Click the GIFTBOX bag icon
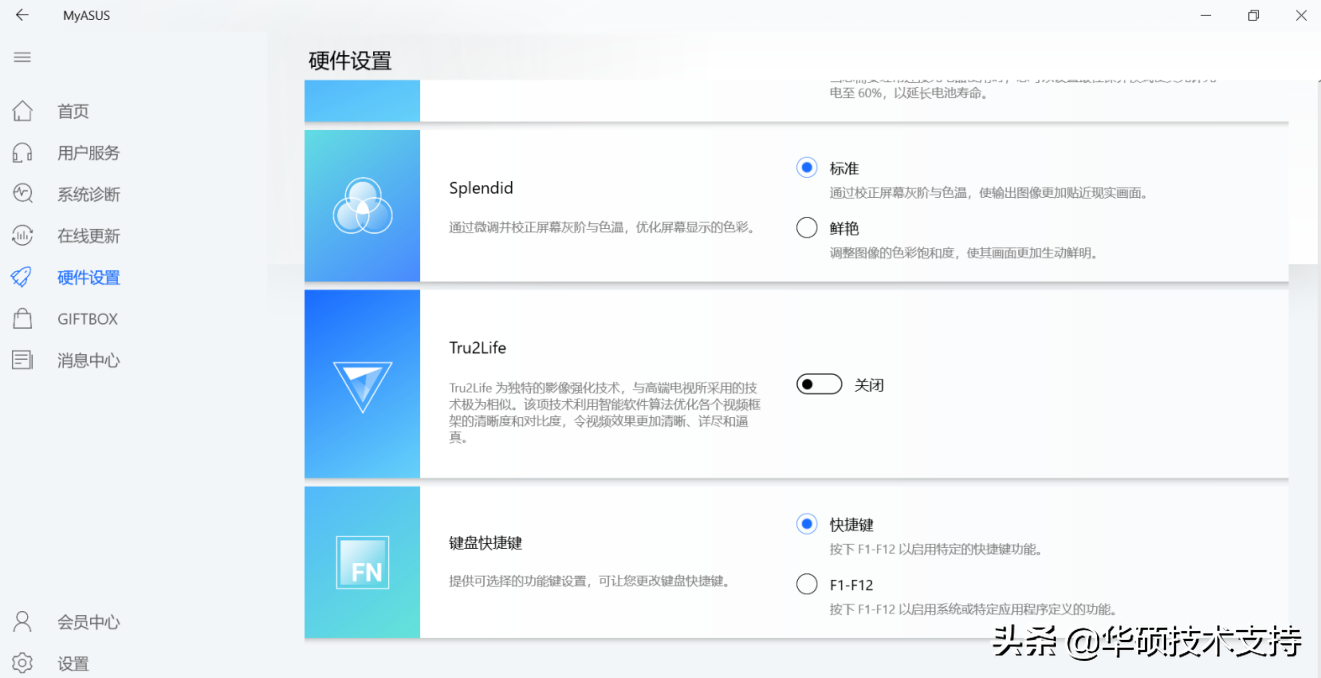This screenshot has width=1321, height=678. pos(22,319)
